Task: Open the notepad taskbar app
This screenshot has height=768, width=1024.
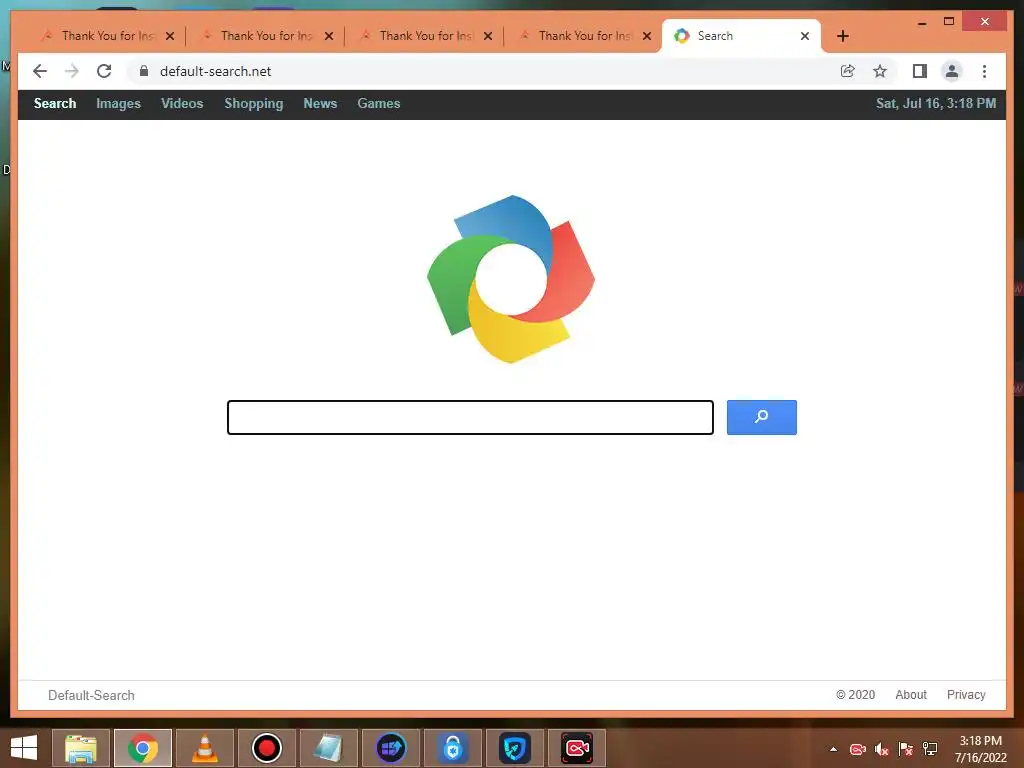Action: click(x=328, y=748)
